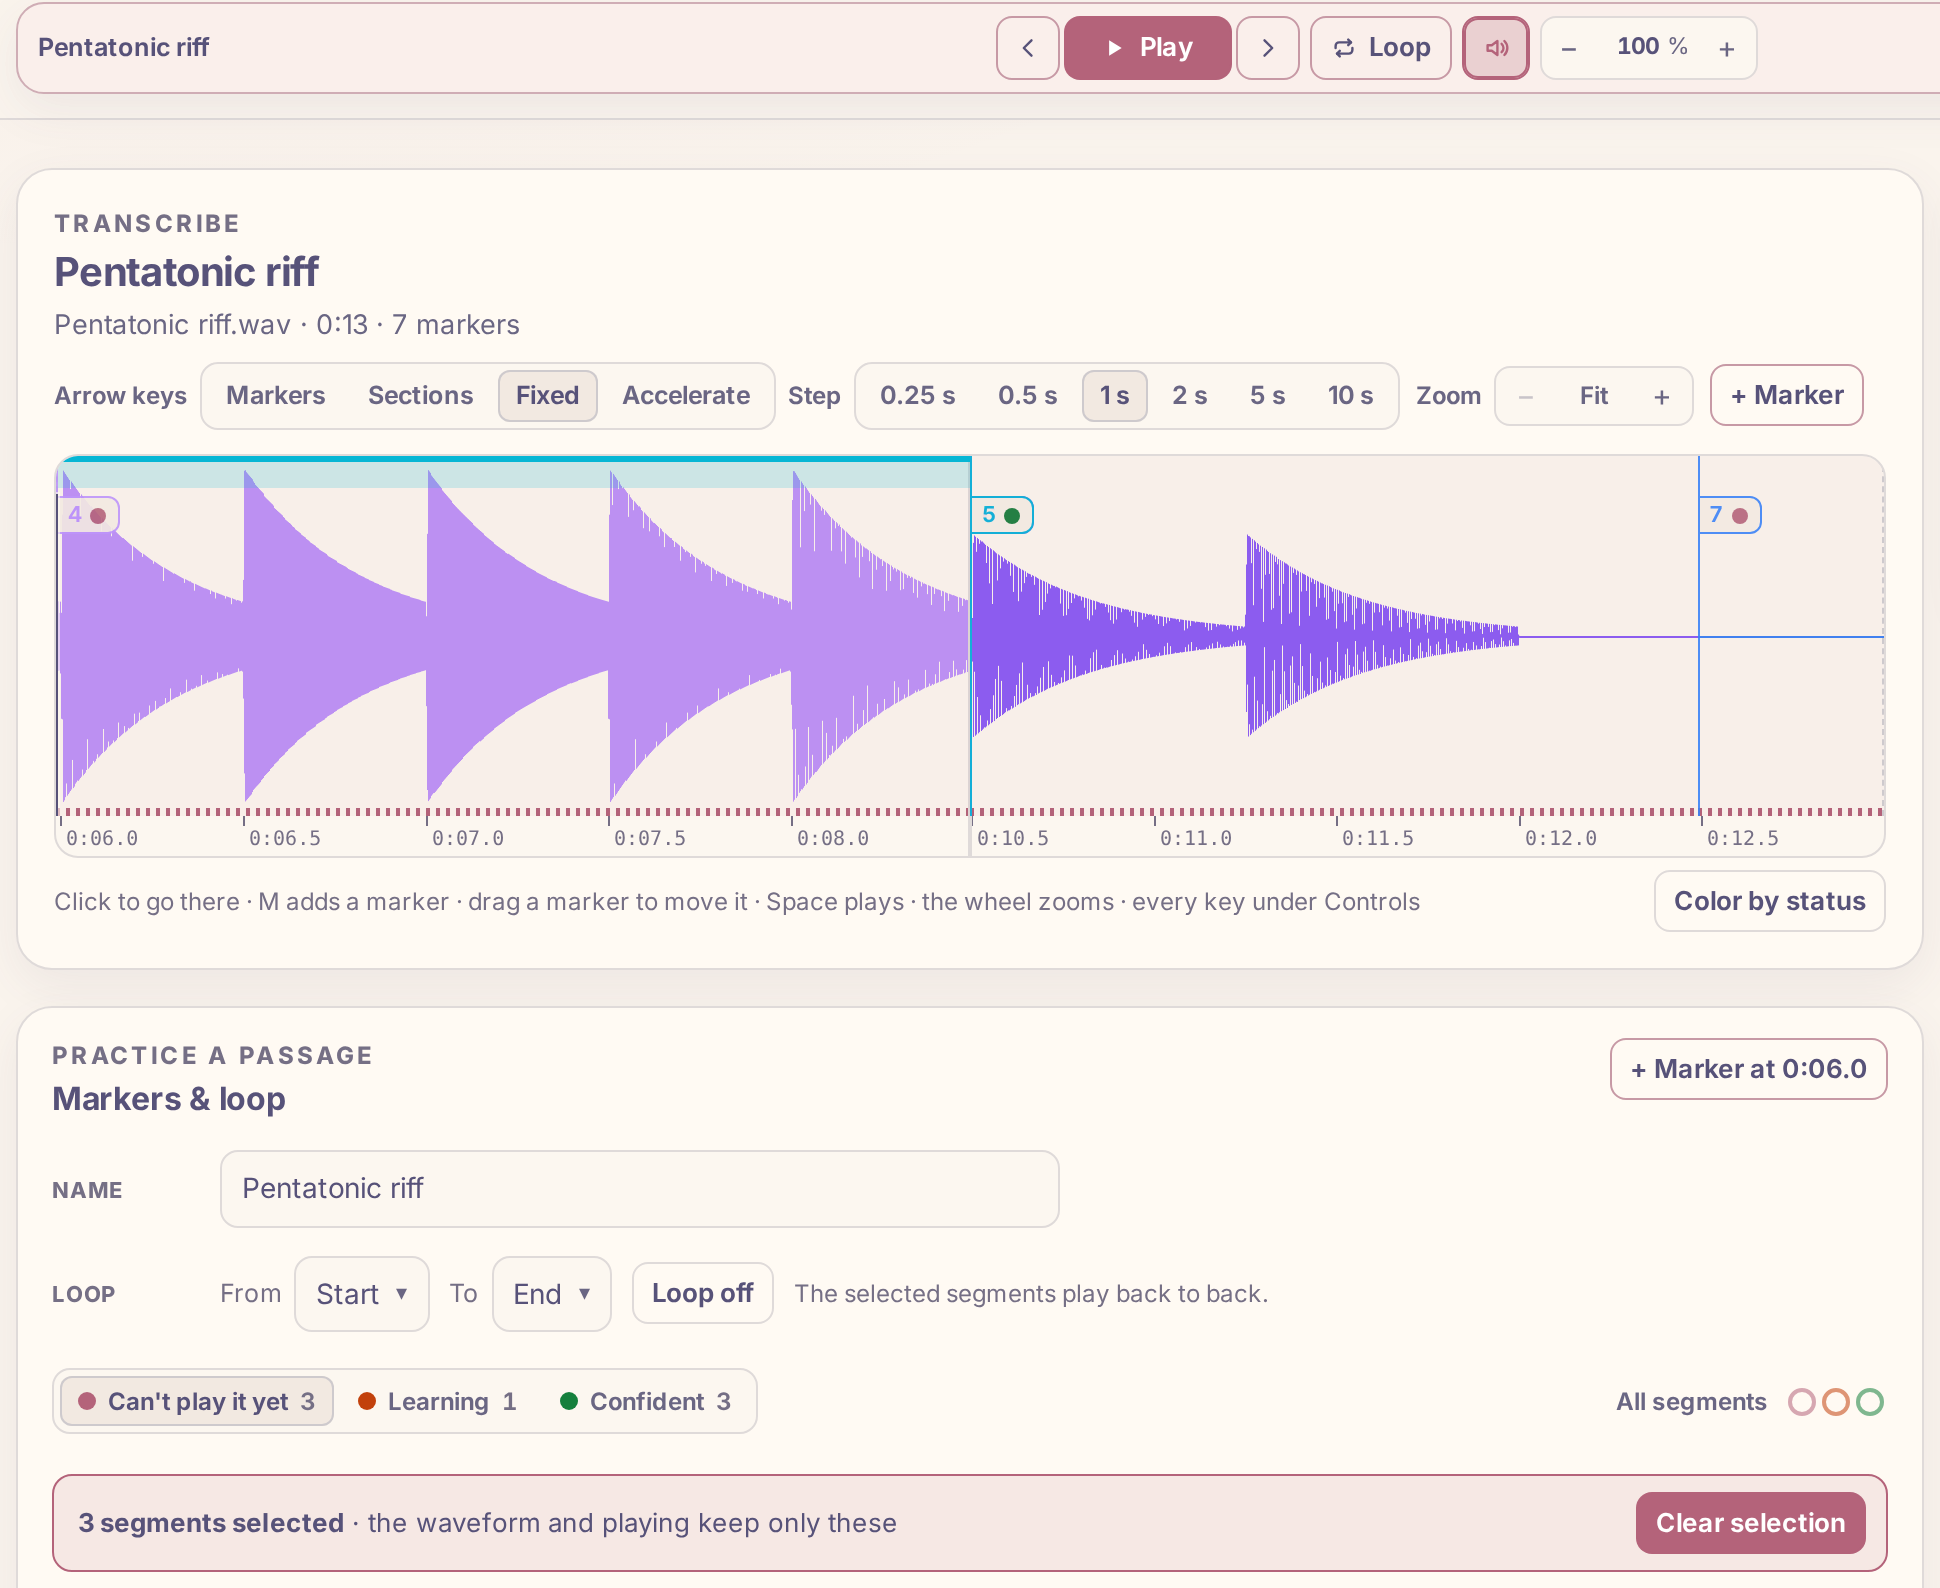Skip forward with right chevron button
This screenshot has height=1588, width=1940.
[x=1267, y=48]
